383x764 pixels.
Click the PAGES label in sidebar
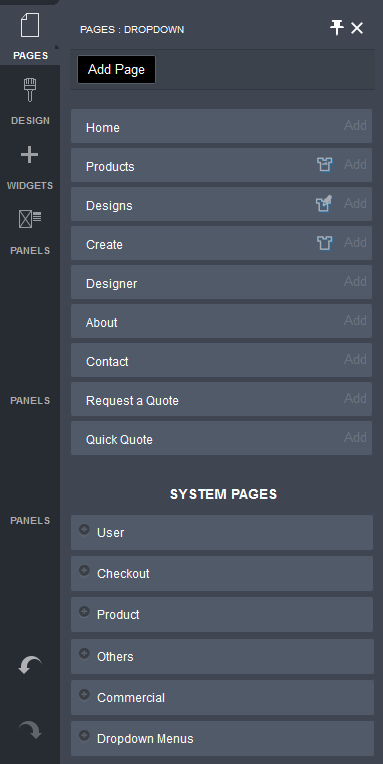click(31, 56)
